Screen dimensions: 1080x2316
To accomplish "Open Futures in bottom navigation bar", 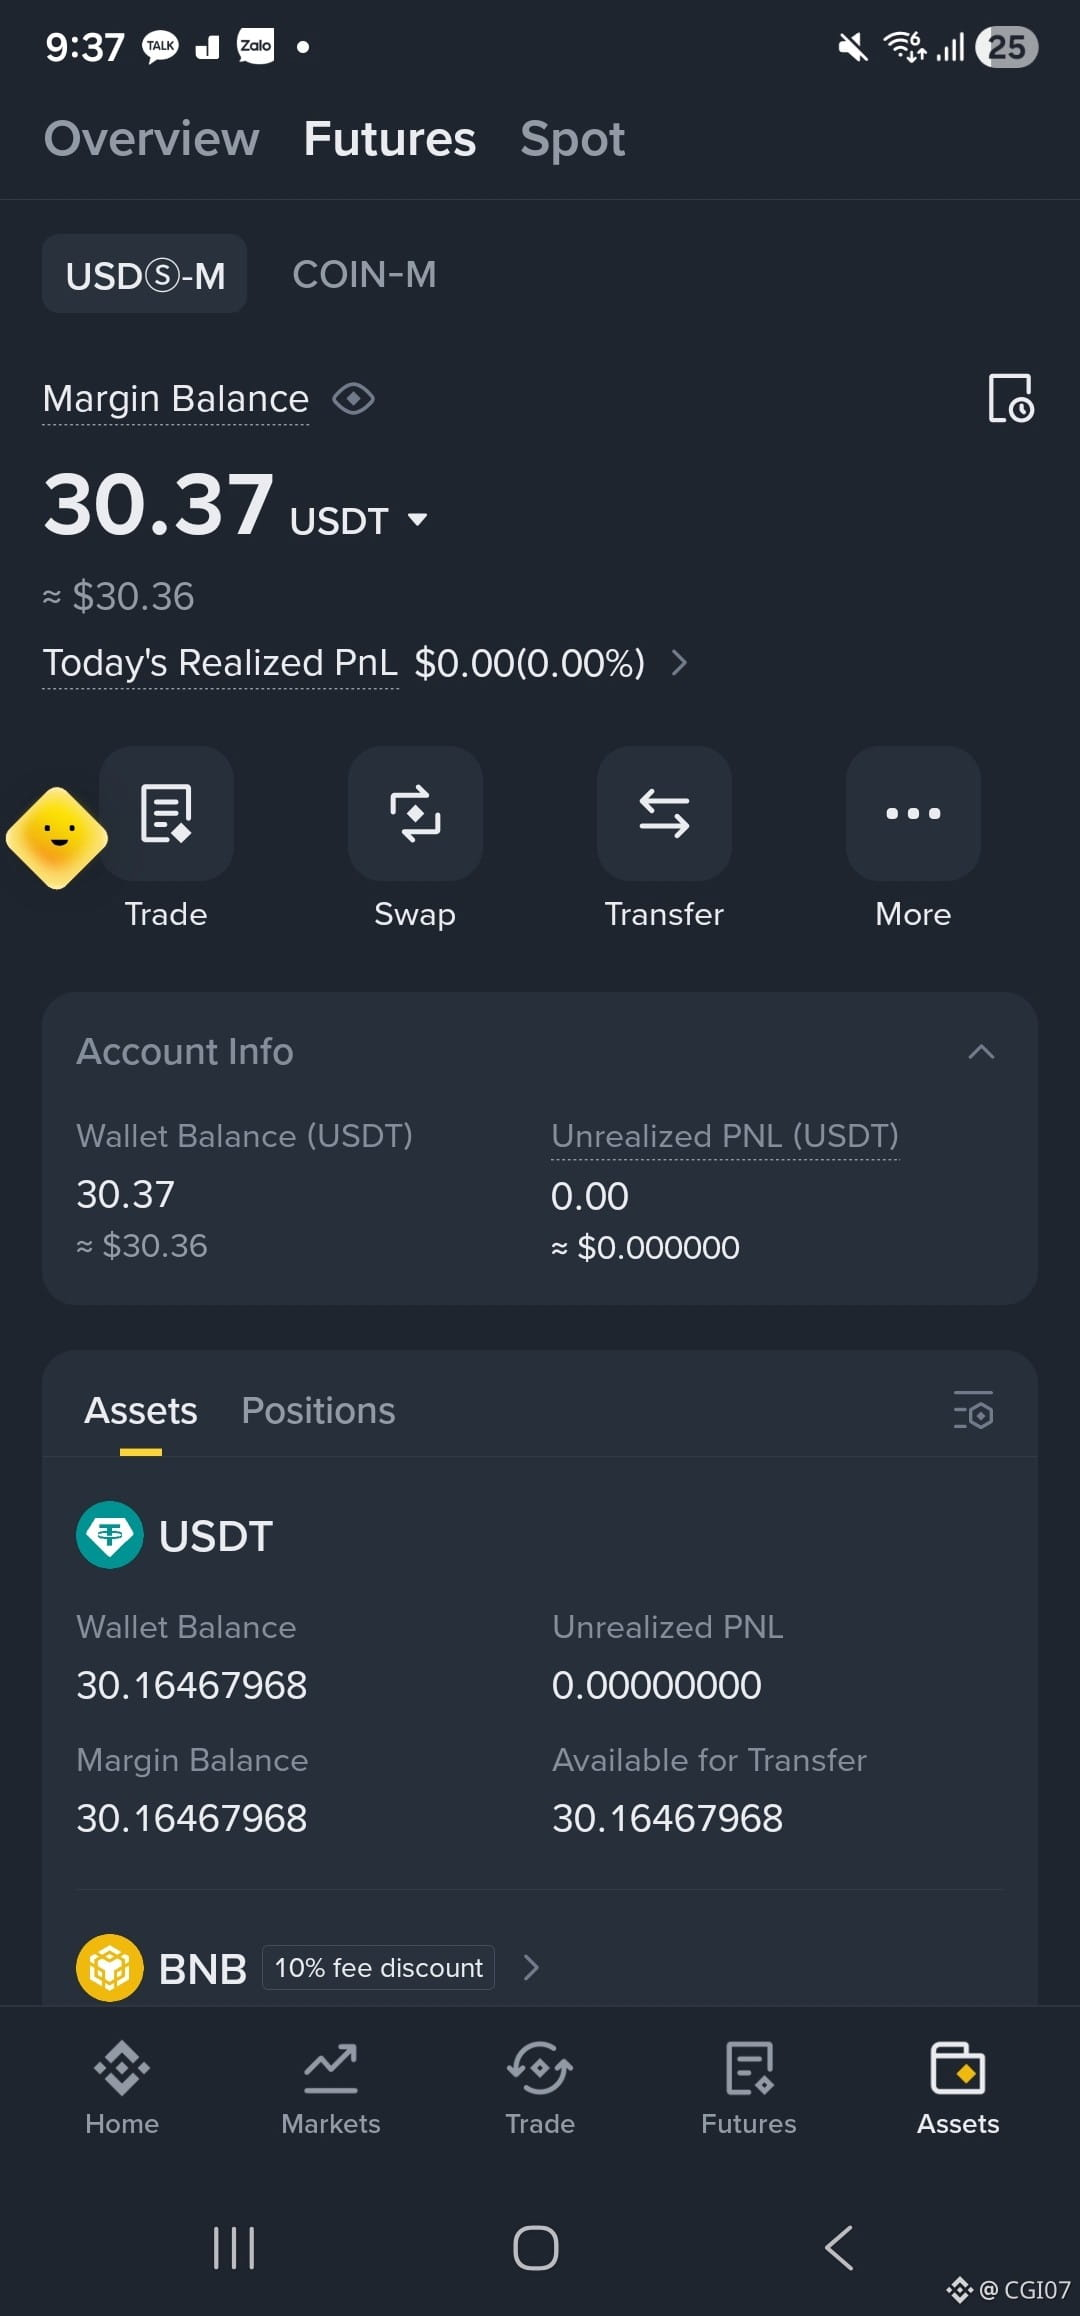I will (x=749, y=2088).
